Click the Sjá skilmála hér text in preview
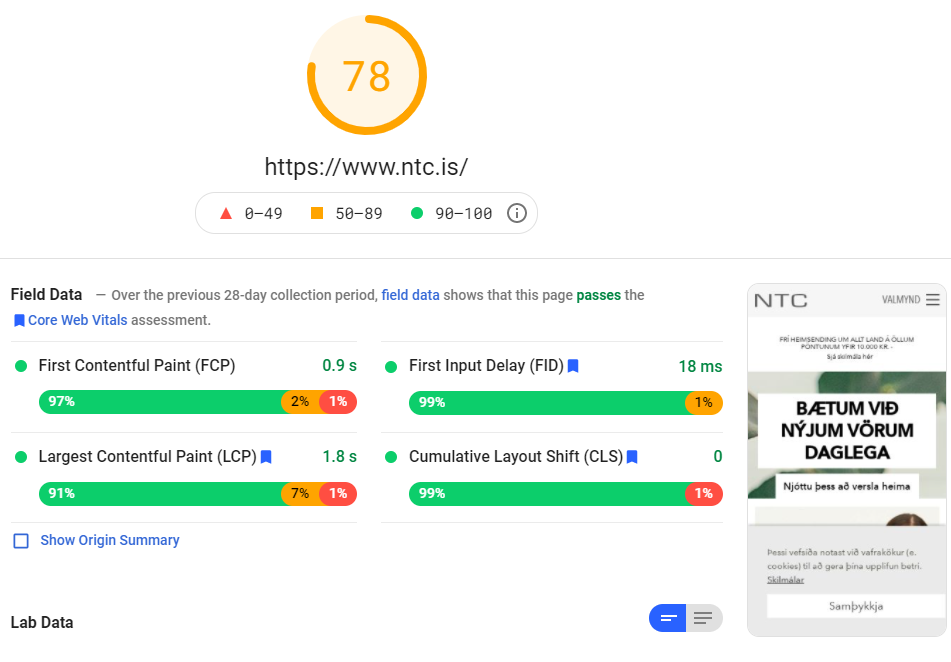The height and width of the screenshot is (662, 951). pyautogui.click(x=849, y=357)
